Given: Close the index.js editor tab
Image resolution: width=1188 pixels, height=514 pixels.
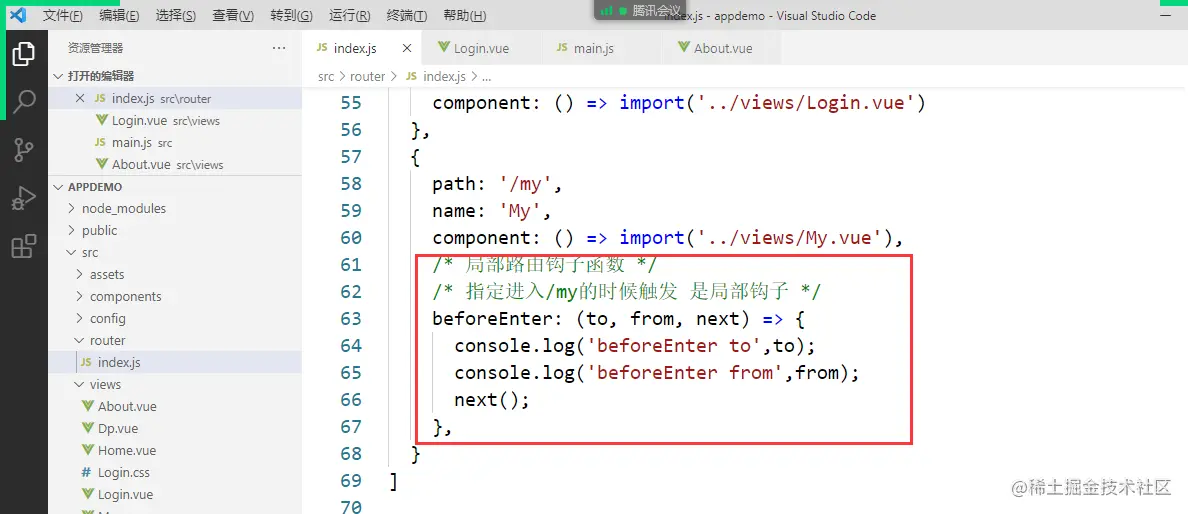Looking at the screenshot, I should 407,49.
